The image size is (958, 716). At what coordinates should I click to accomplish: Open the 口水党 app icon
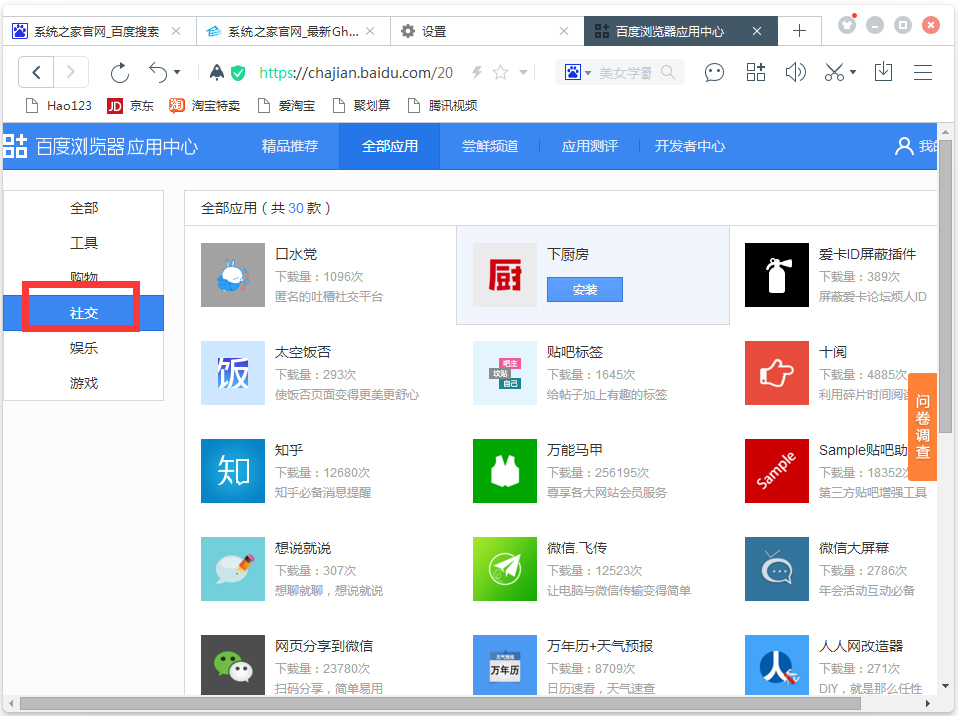coord(233,275)
